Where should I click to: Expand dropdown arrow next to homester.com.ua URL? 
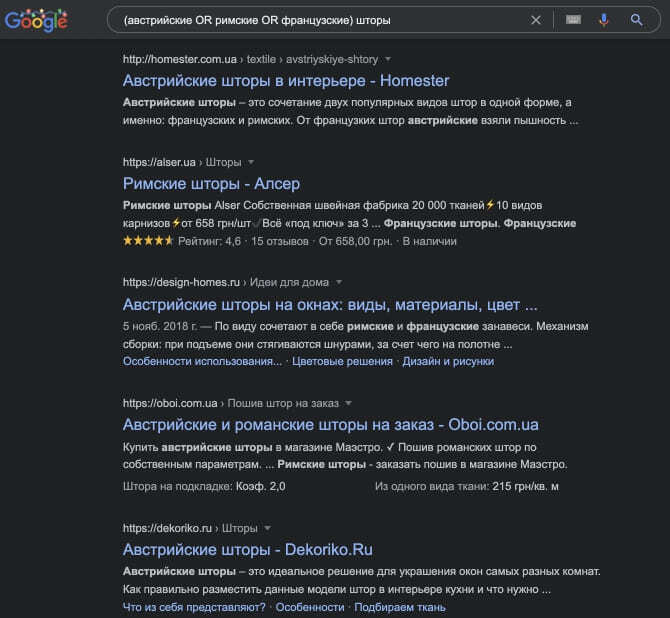click(388, 59)
